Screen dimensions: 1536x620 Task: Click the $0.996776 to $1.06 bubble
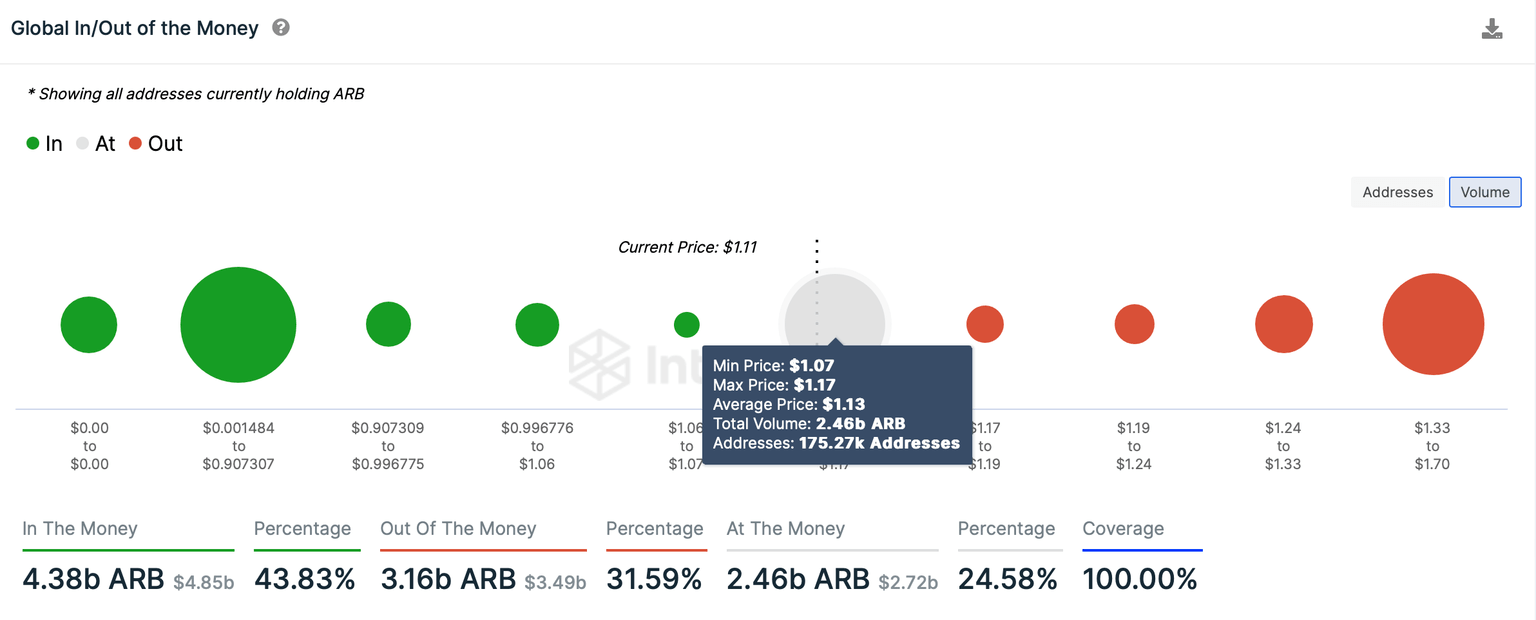(x=537, y=325)
